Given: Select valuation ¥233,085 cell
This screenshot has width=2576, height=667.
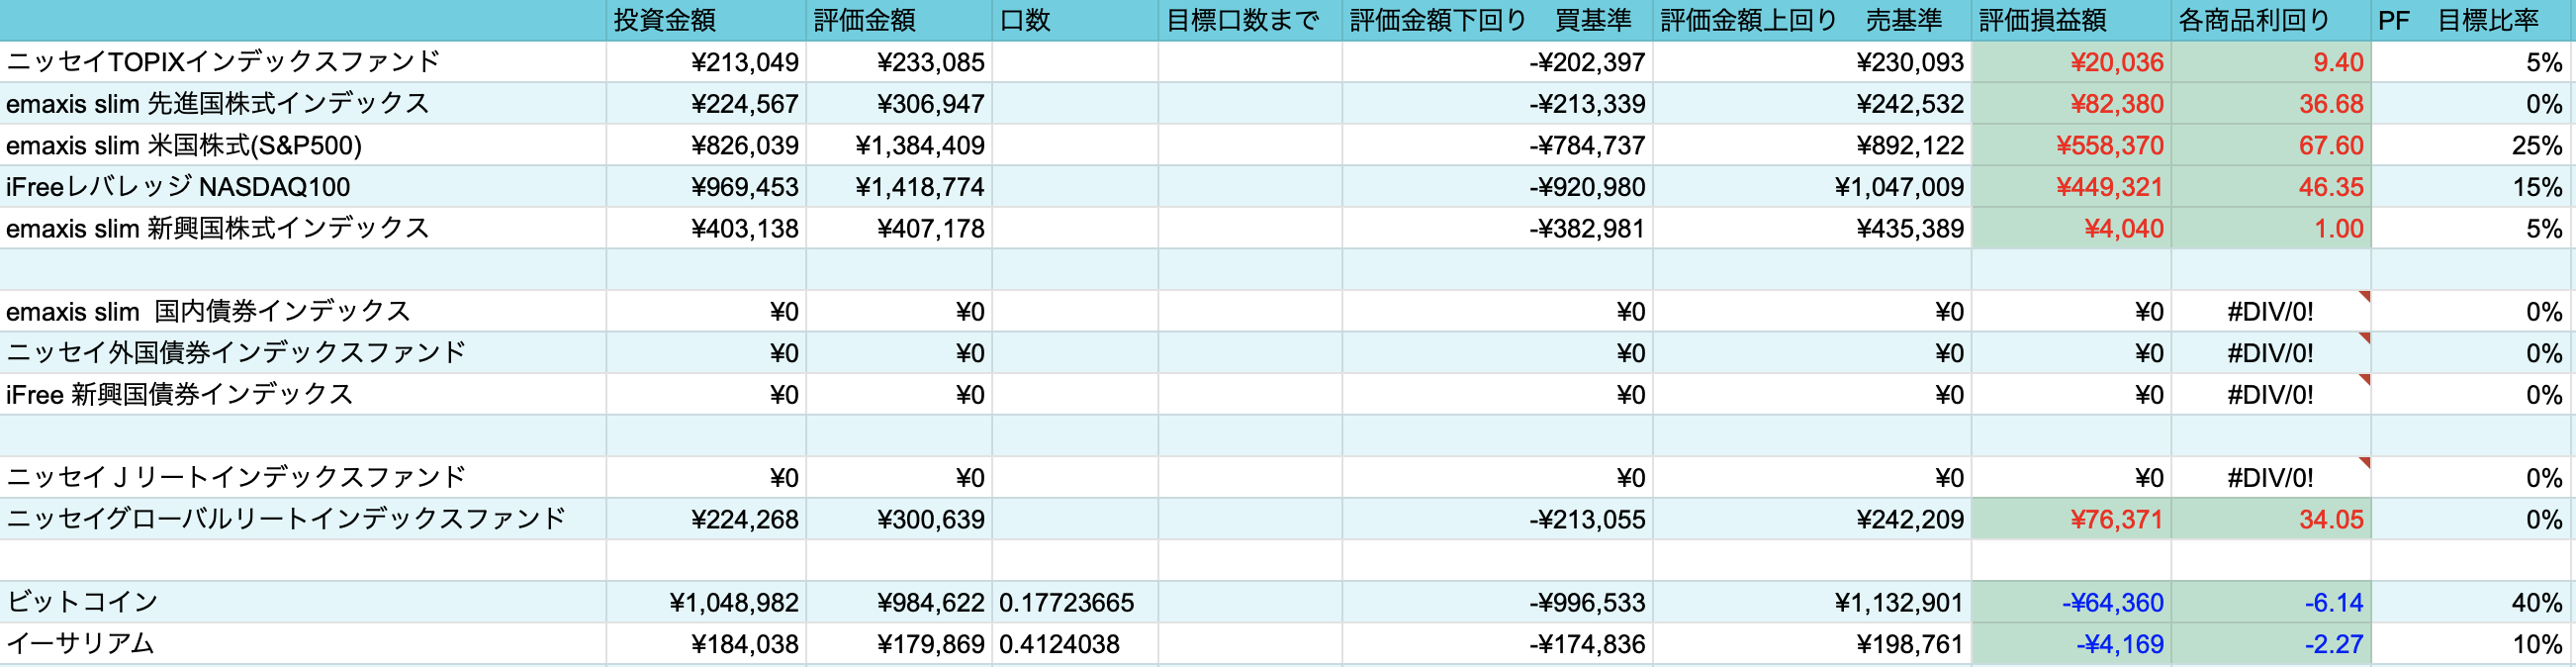Looking at the screenshot, I should tap(899, 62).
